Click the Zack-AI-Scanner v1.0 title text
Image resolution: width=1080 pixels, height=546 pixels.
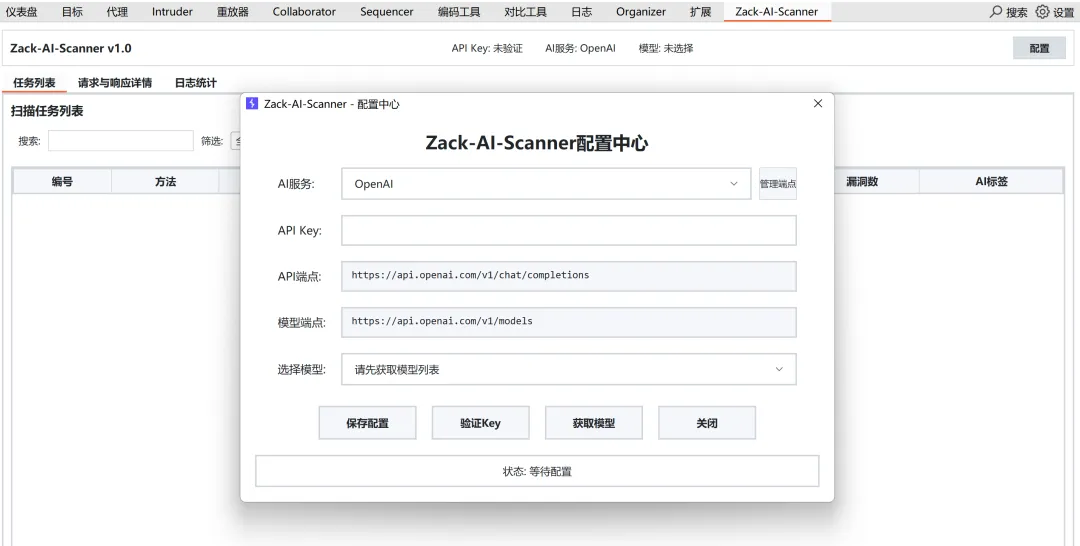70,48
